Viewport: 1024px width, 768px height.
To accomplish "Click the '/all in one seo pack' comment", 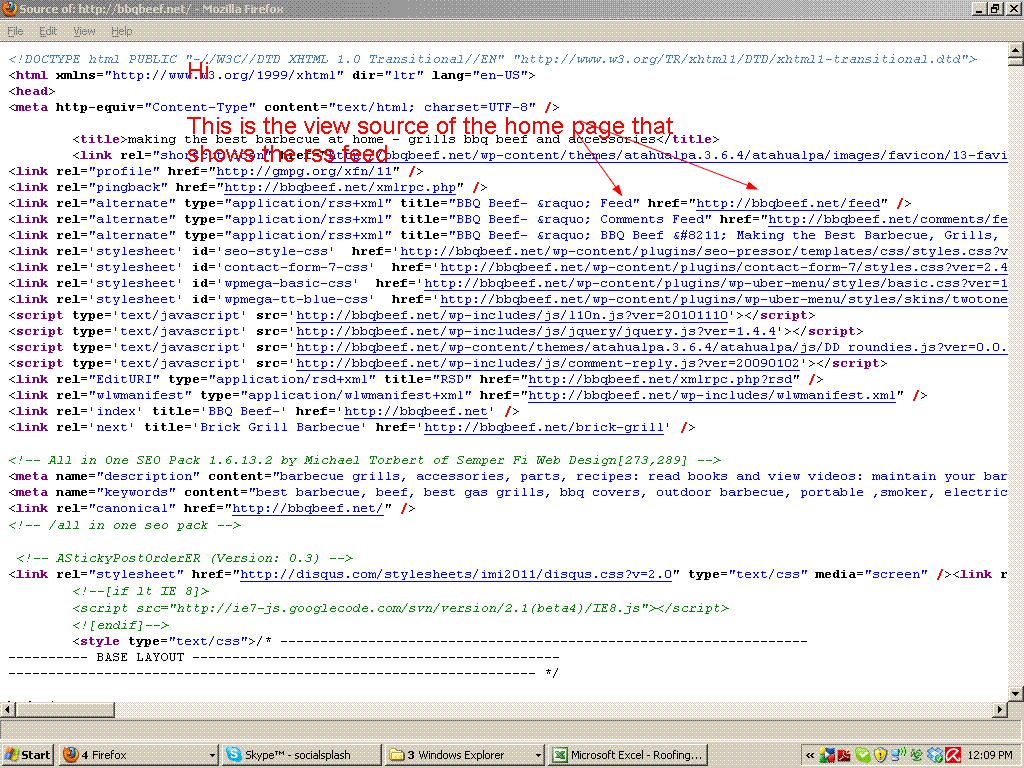I will tap(125, 525).
